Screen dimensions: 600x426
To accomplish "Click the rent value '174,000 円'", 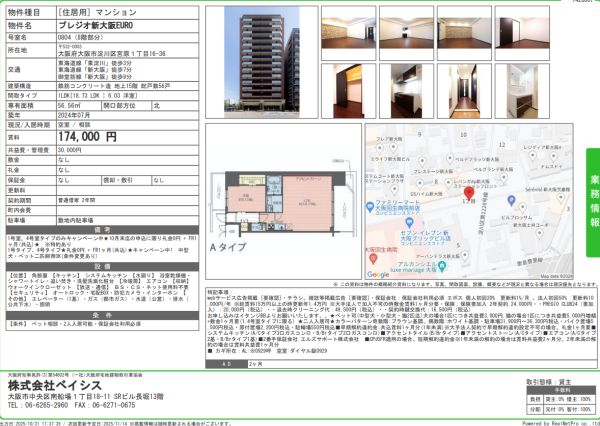I will (87, 137).
